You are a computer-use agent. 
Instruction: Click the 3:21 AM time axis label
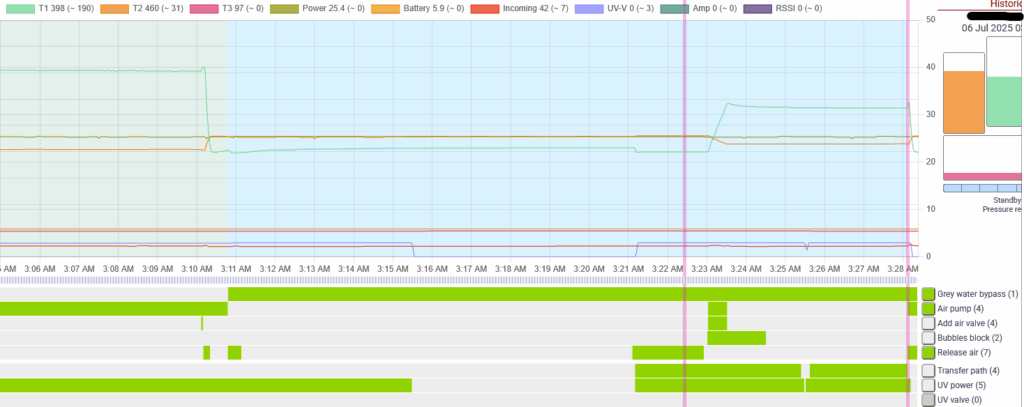click(629, 269)
